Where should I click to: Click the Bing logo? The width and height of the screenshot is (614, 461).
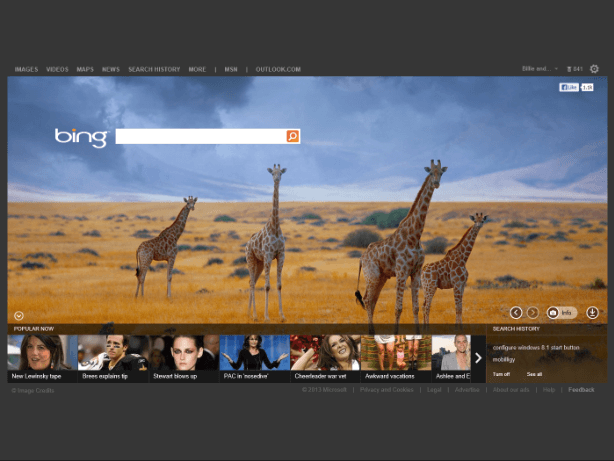tap(81, 138)
